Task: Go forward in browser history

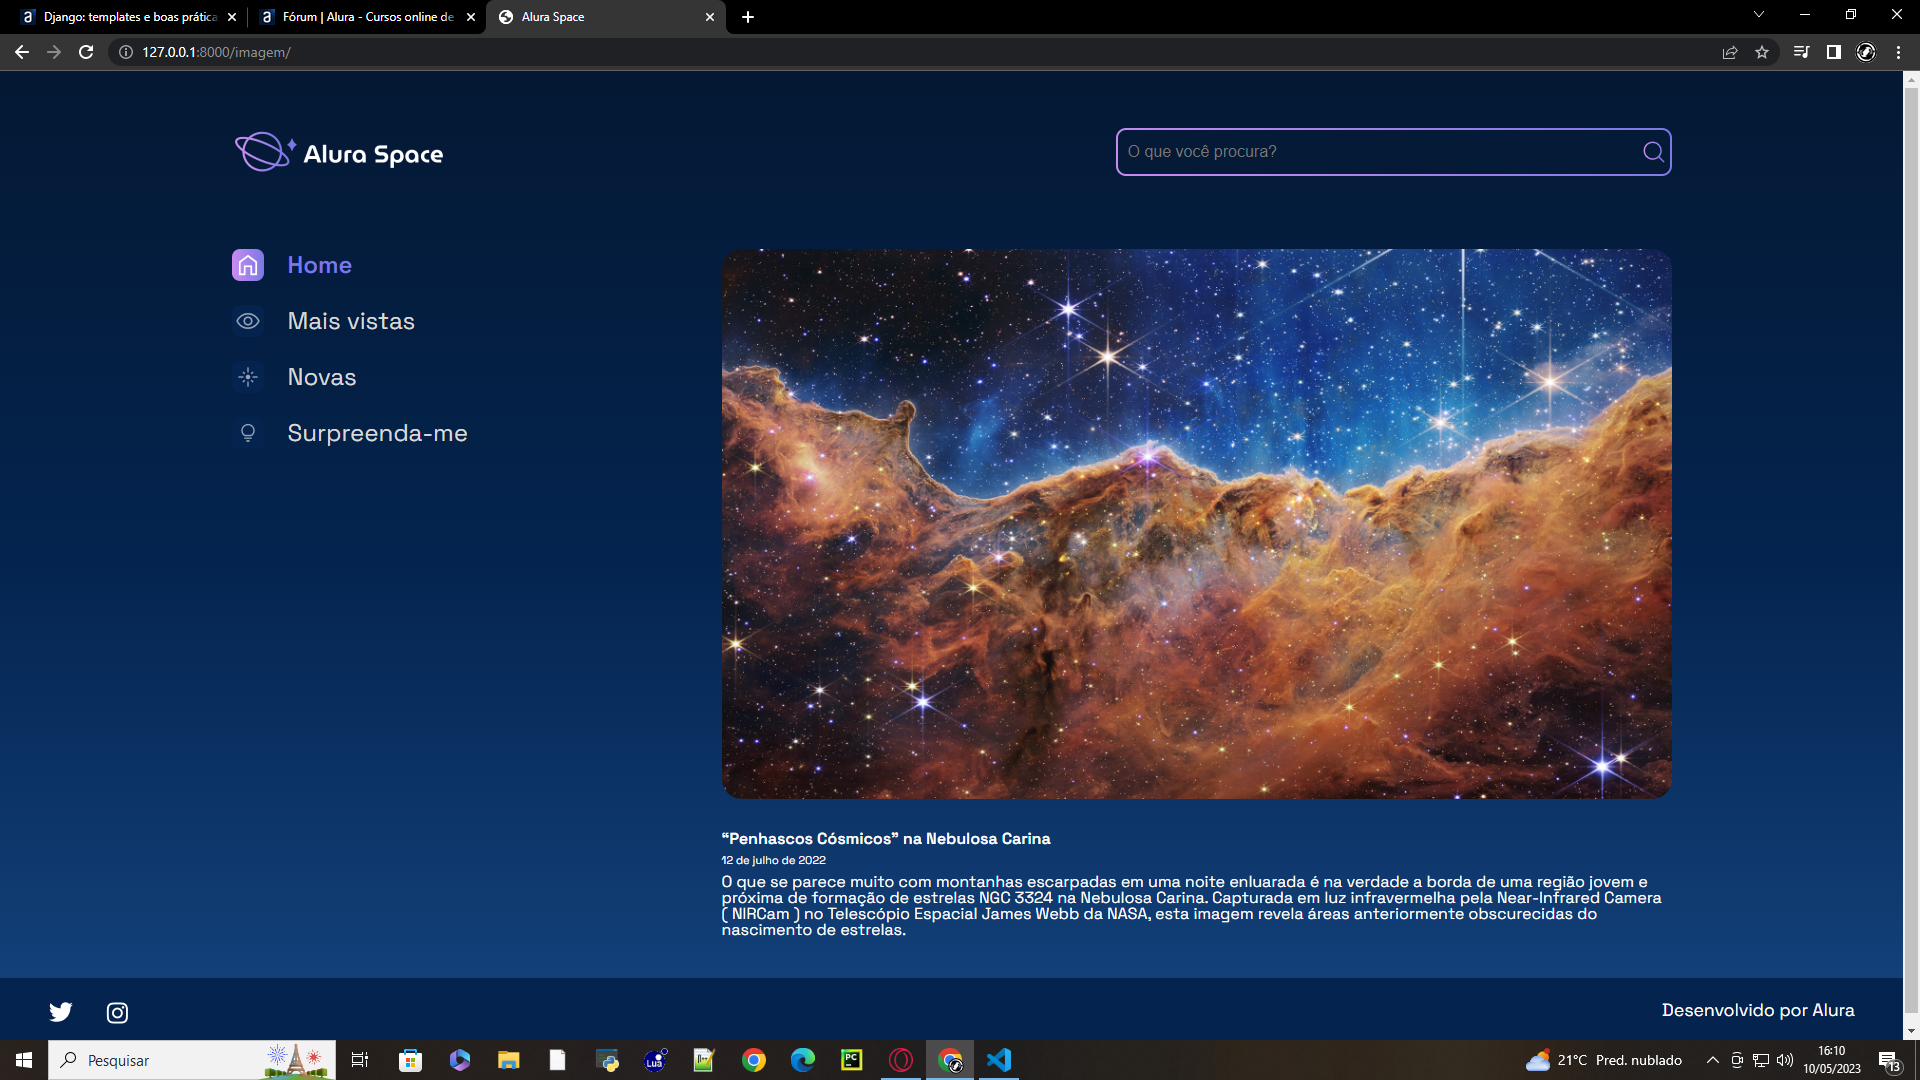Action: (x=54, y=52)
